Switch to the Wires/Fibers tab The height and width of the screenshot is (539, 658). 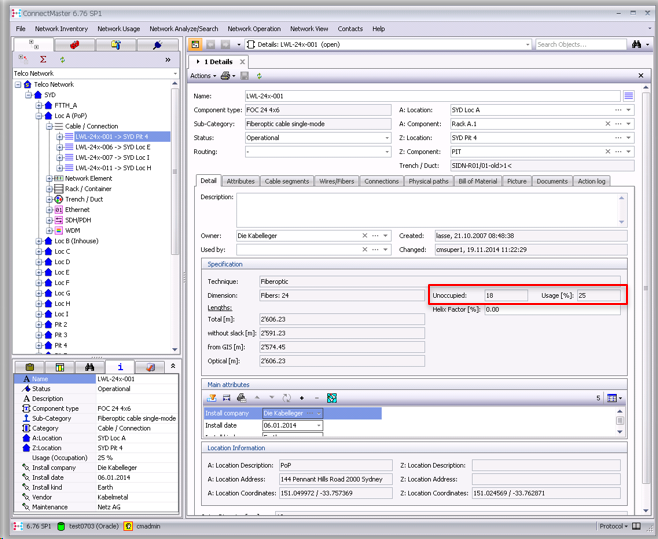[x=337, y=181]
